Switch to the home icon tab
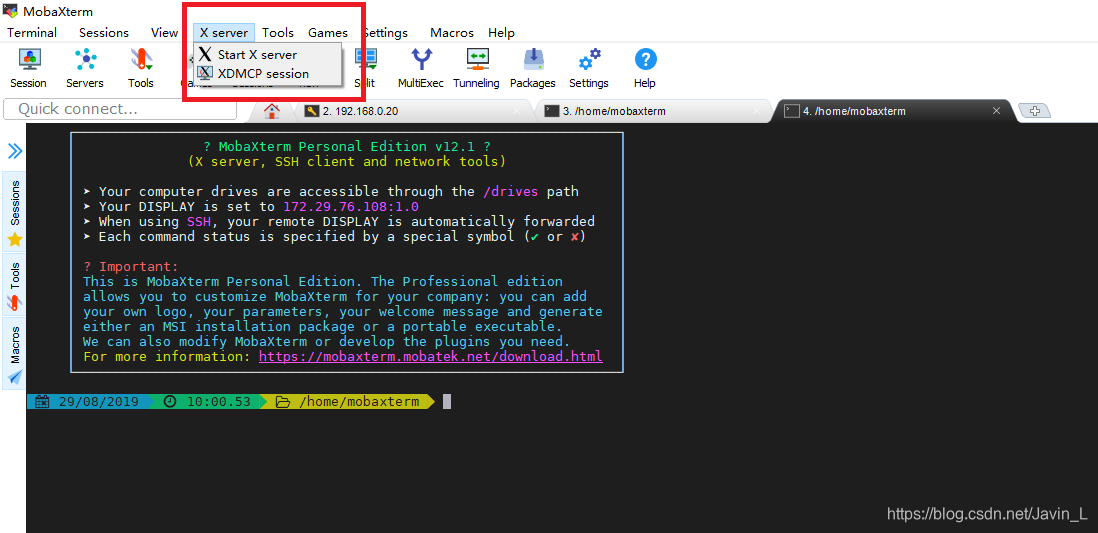This screenshot has height=533, width=1098. tap(272, 111)
